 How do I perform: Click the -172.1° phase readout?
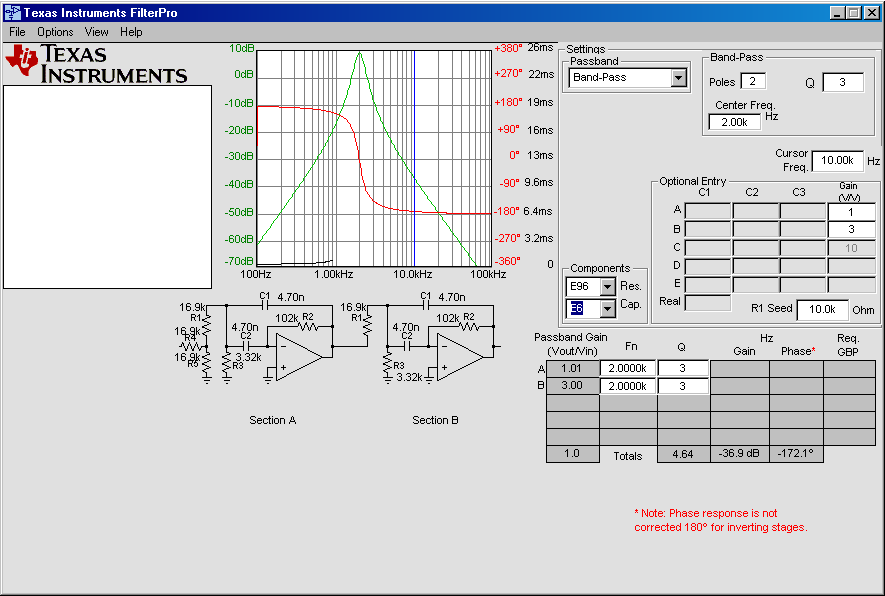796,454
